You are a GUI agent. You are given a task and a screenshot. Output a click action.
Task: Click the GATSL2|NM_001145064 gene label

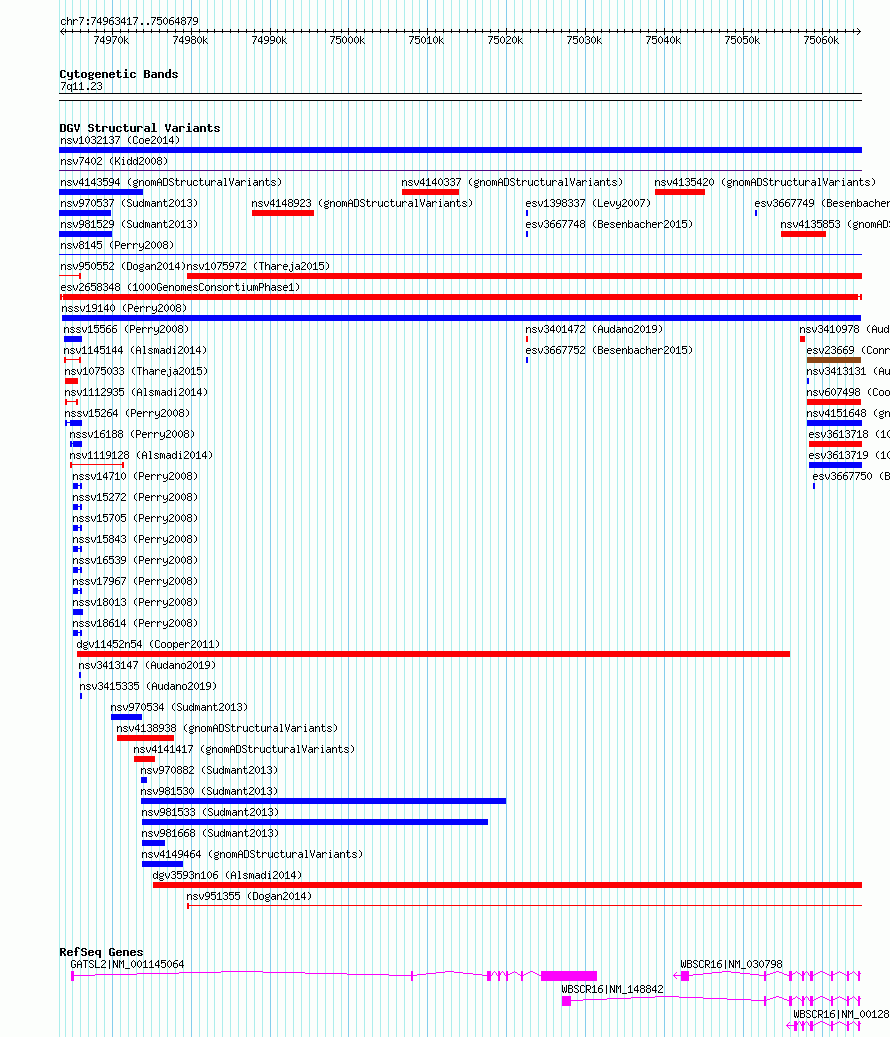coord(128,965)
